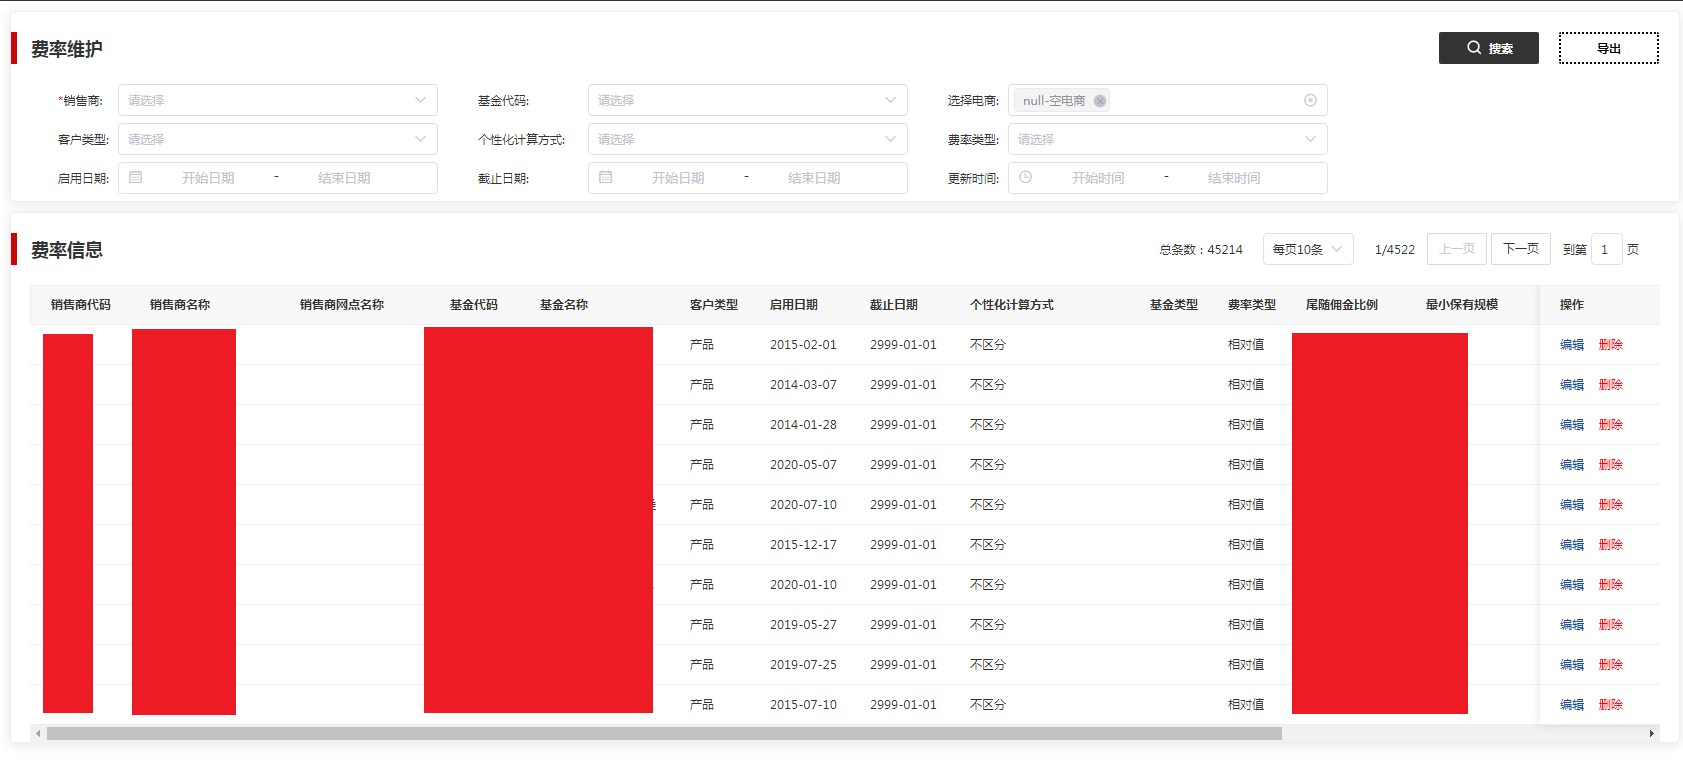Screen dimensions: 1683x763
Task: Select 启用日期 end date field
Action: coord(344,178)
